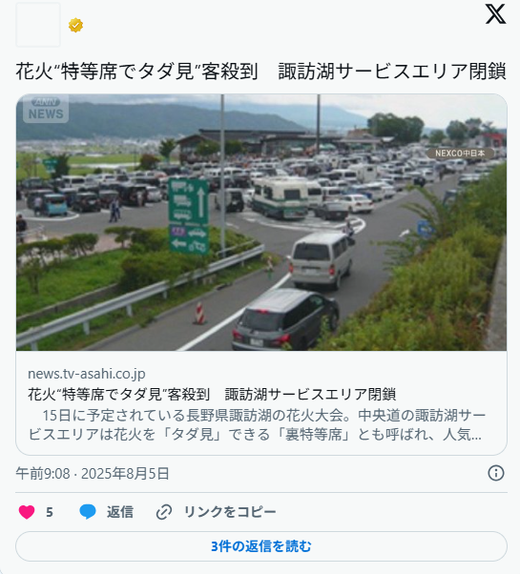
Task: Open the blank profile avatar
Action: (38, 25)
